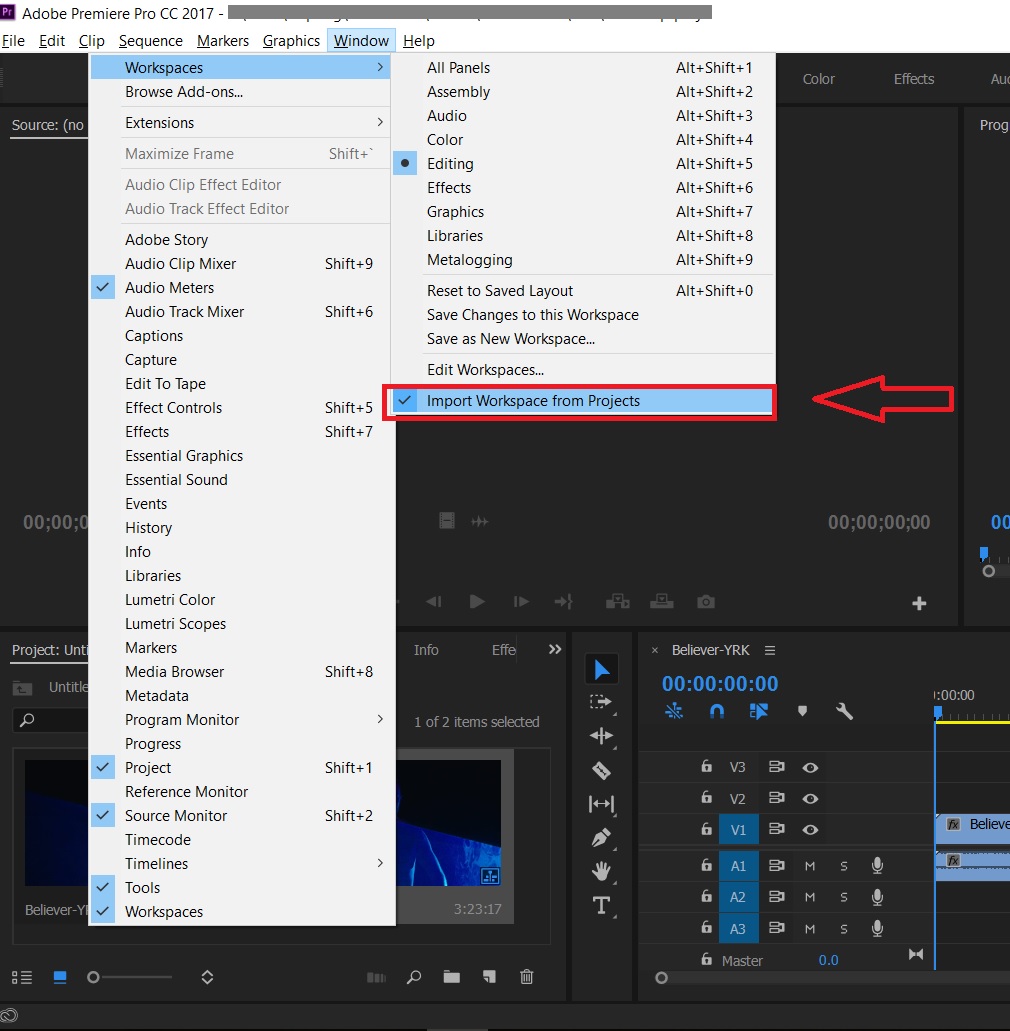Select the Color workspace tab
Screen dimensions: 1010x1031
(819, 79)
